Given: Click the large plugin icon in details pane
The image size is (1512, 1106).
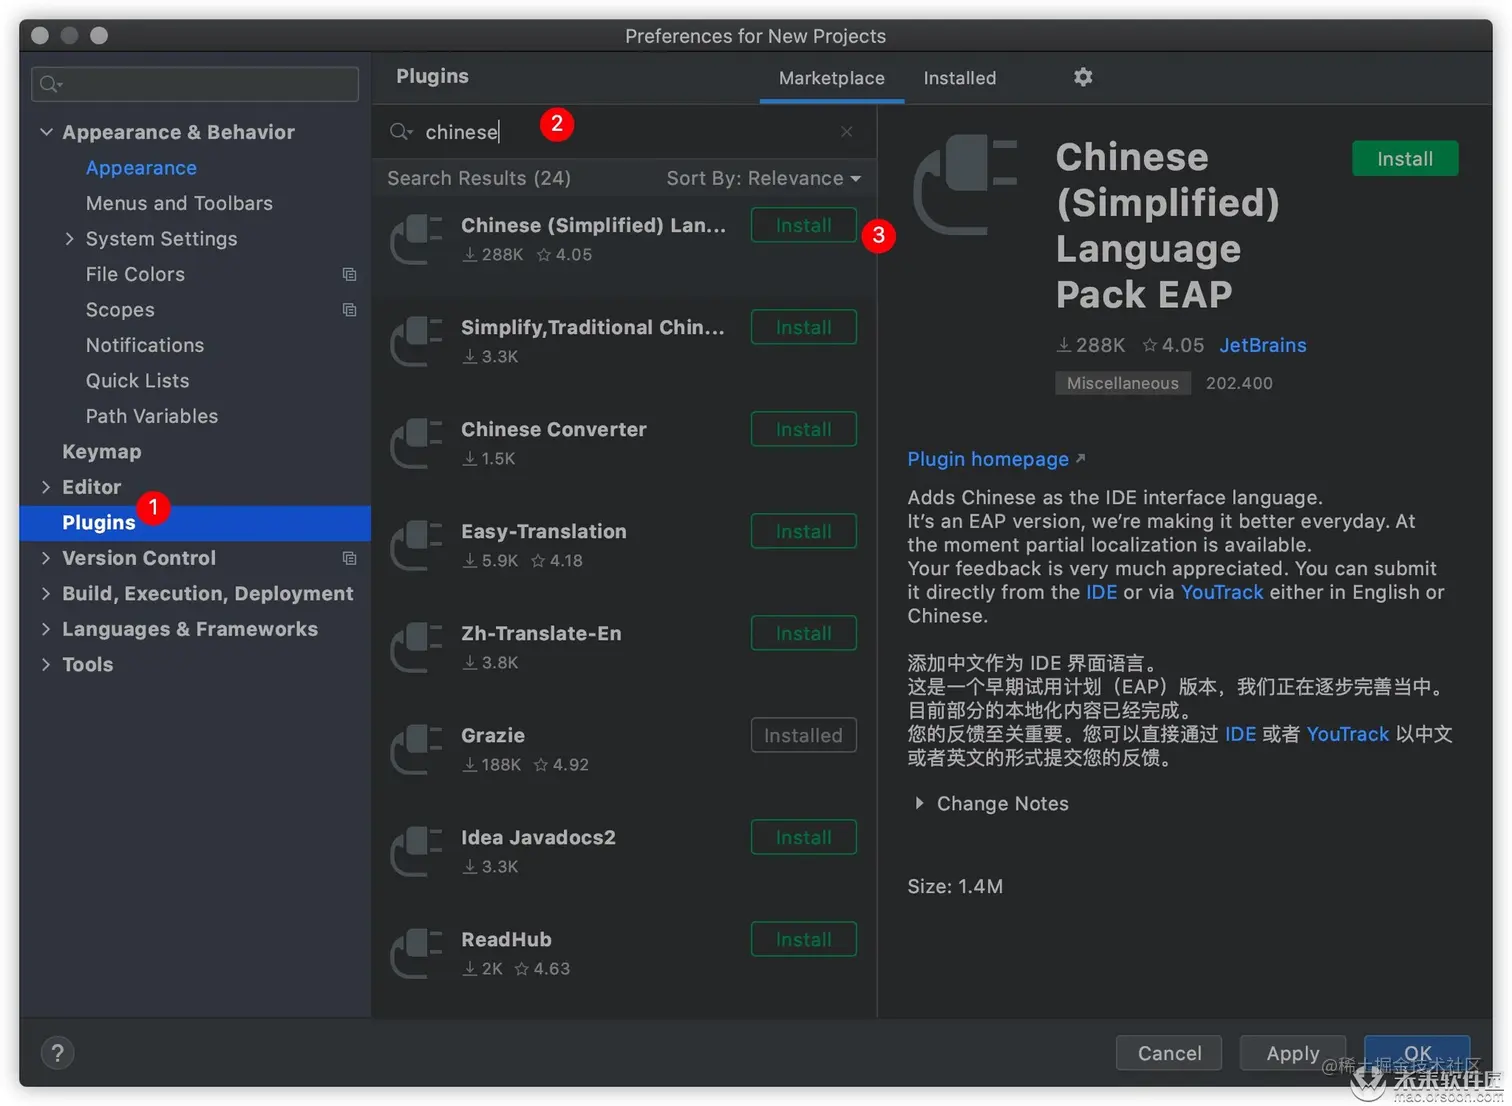Looking at the screenshot, I should (965, 185).
